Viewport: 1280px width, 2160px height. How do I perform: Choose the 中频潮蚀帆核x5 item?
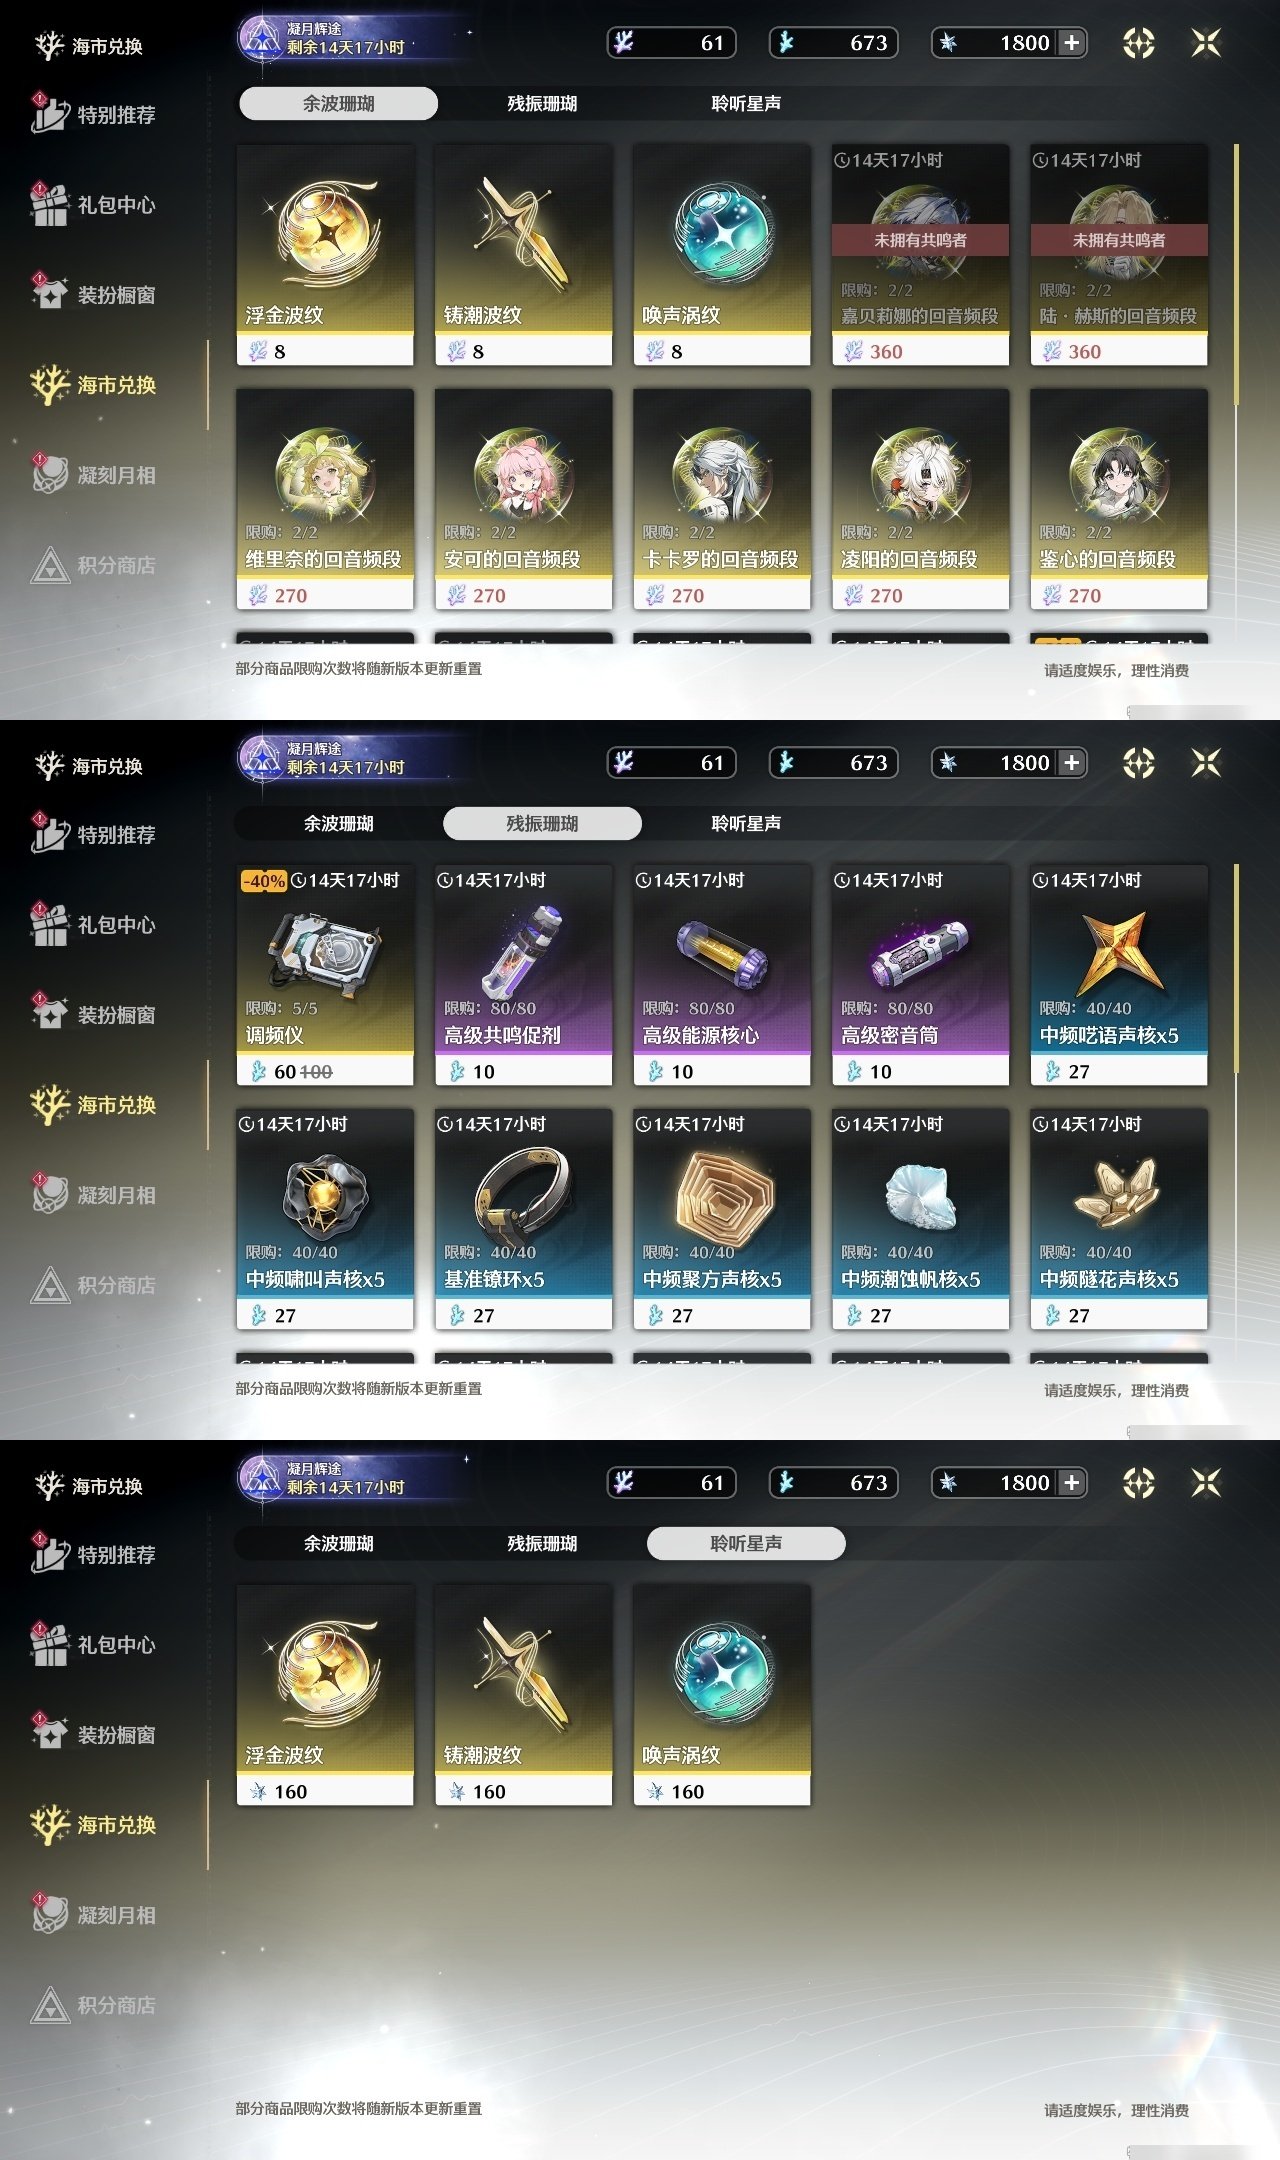(x=920, y=1219)
